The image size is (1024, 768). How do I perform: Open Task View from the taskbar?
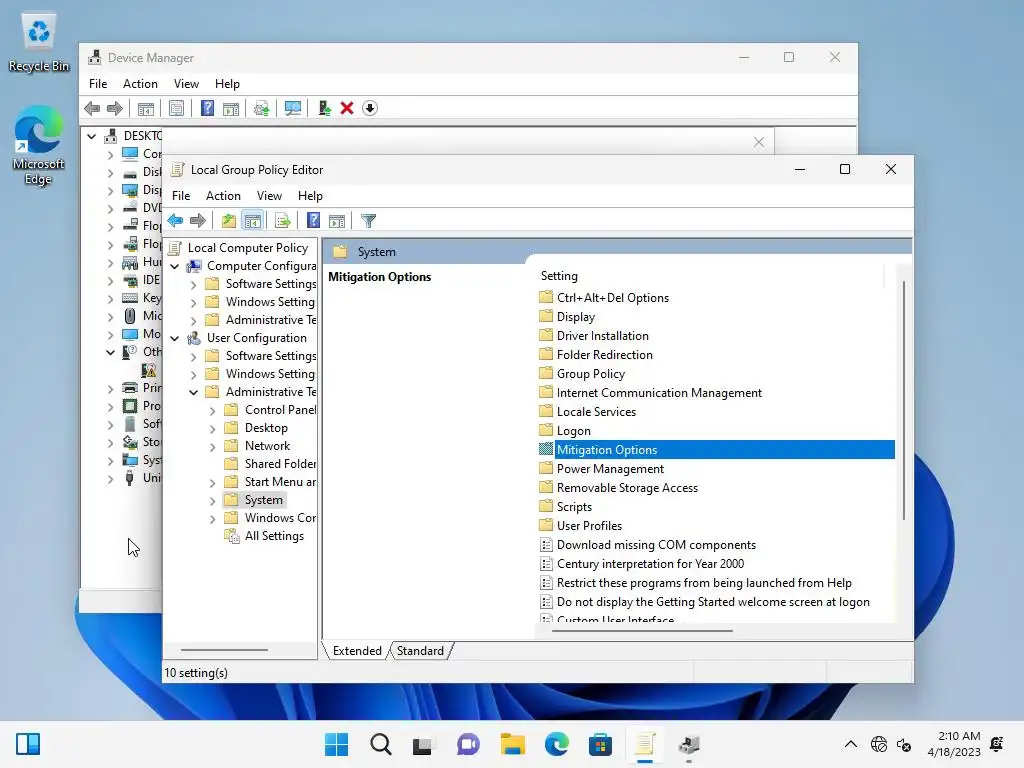422,744
